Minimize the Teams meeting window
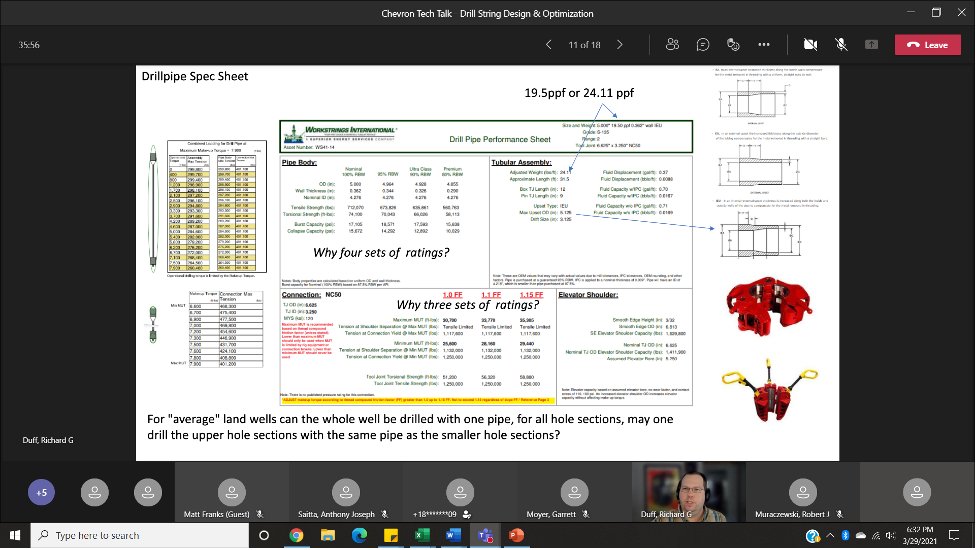This screenshot has width=977, height=550. [911, 12]
